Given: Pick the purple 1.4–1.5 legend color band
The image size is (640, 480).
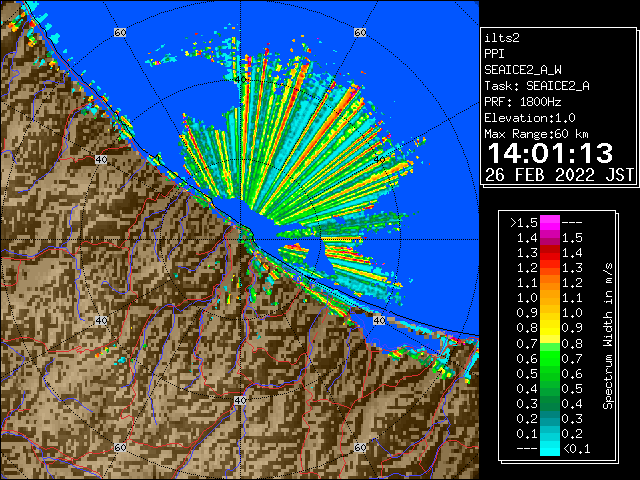Looking at the screenshot, I should [550, 238].
